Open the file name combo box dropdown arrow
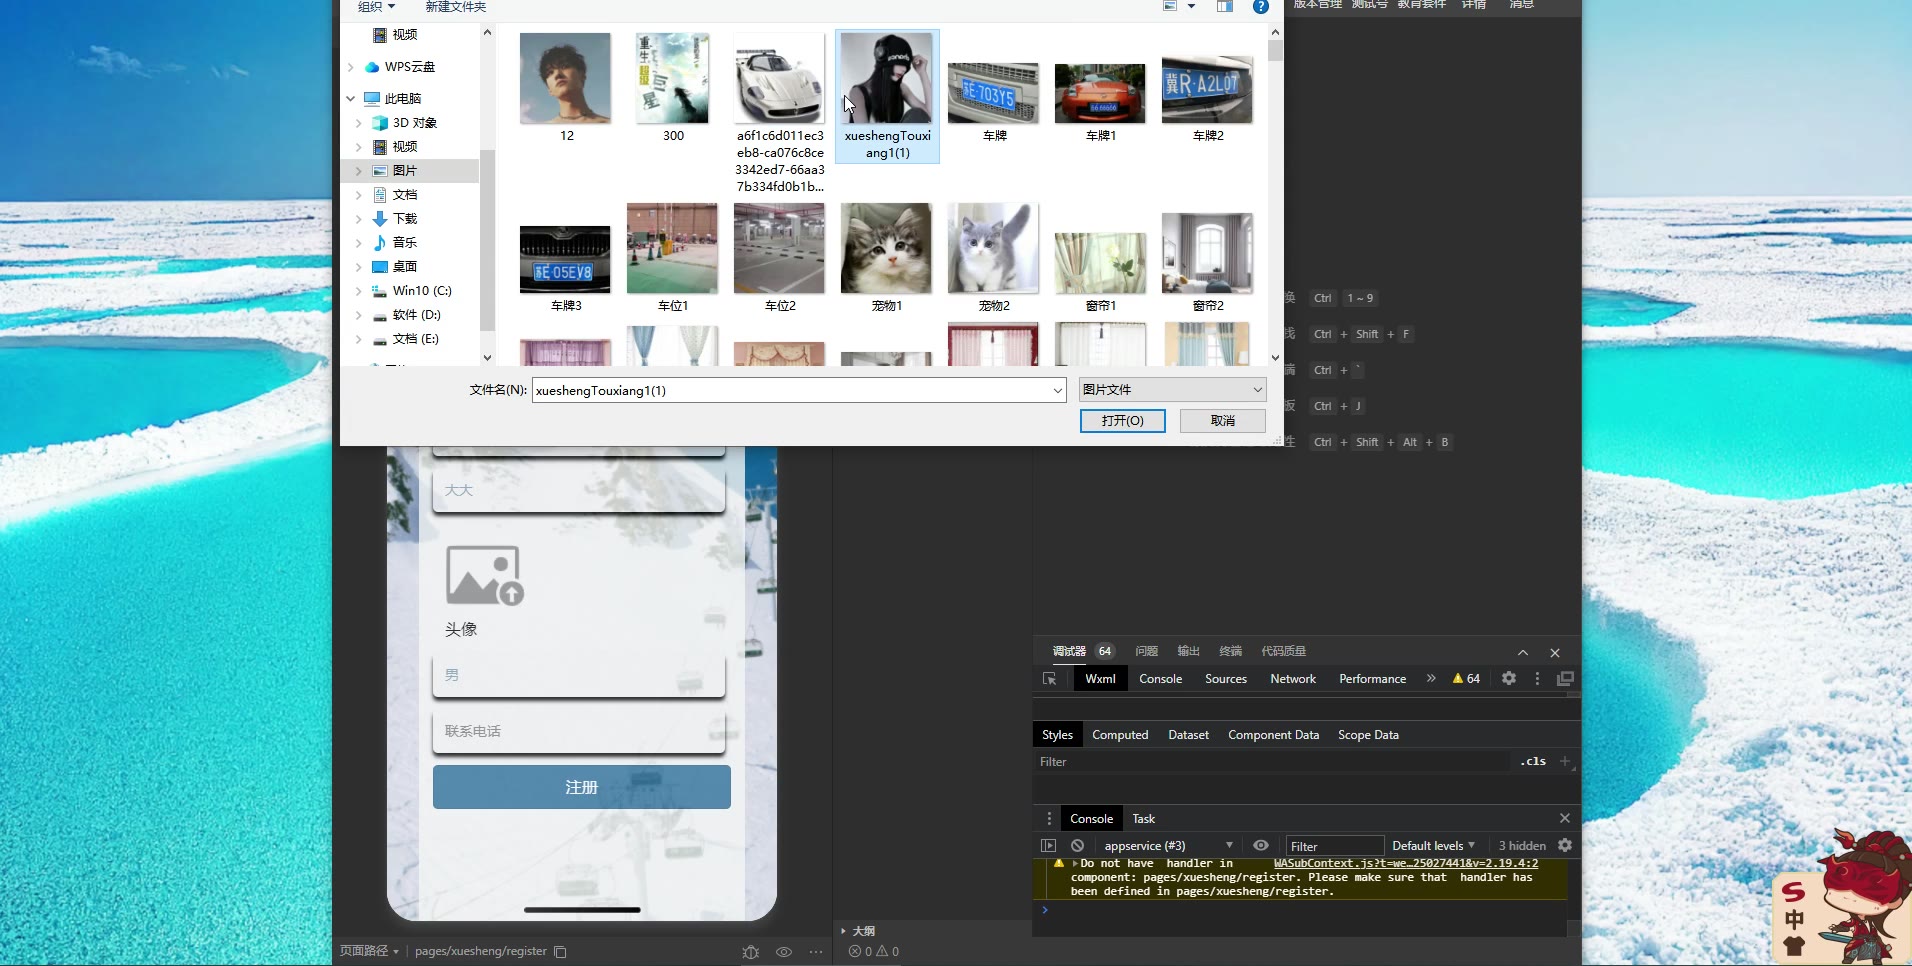Image resolution: width=1912 pixels, height=966 pixels. (1058, 390)
